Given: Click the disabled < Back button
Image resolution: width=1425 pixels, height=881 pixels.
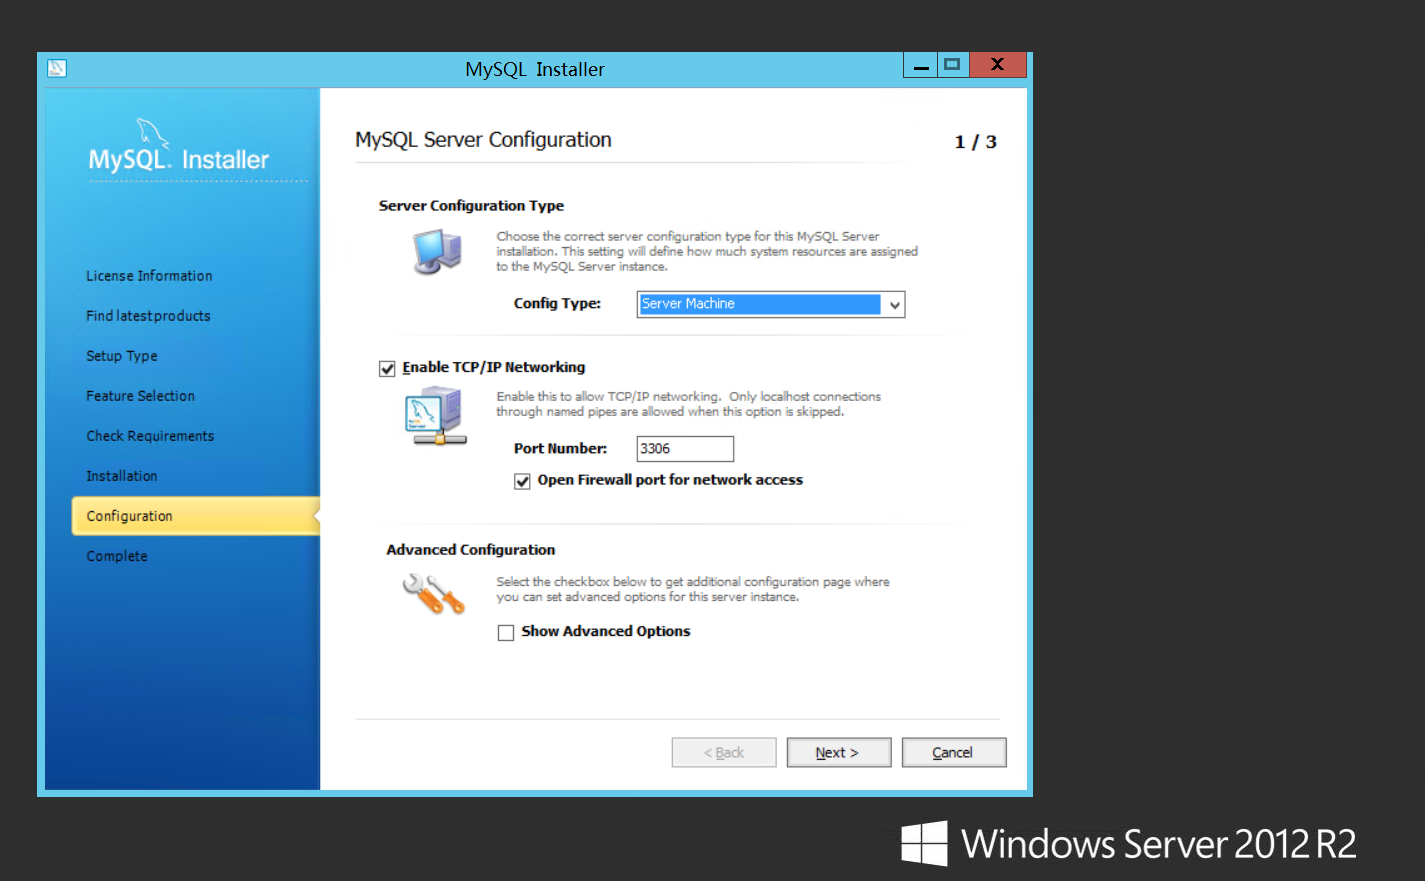Looking at the screenshot, I should tap(724, 752).
